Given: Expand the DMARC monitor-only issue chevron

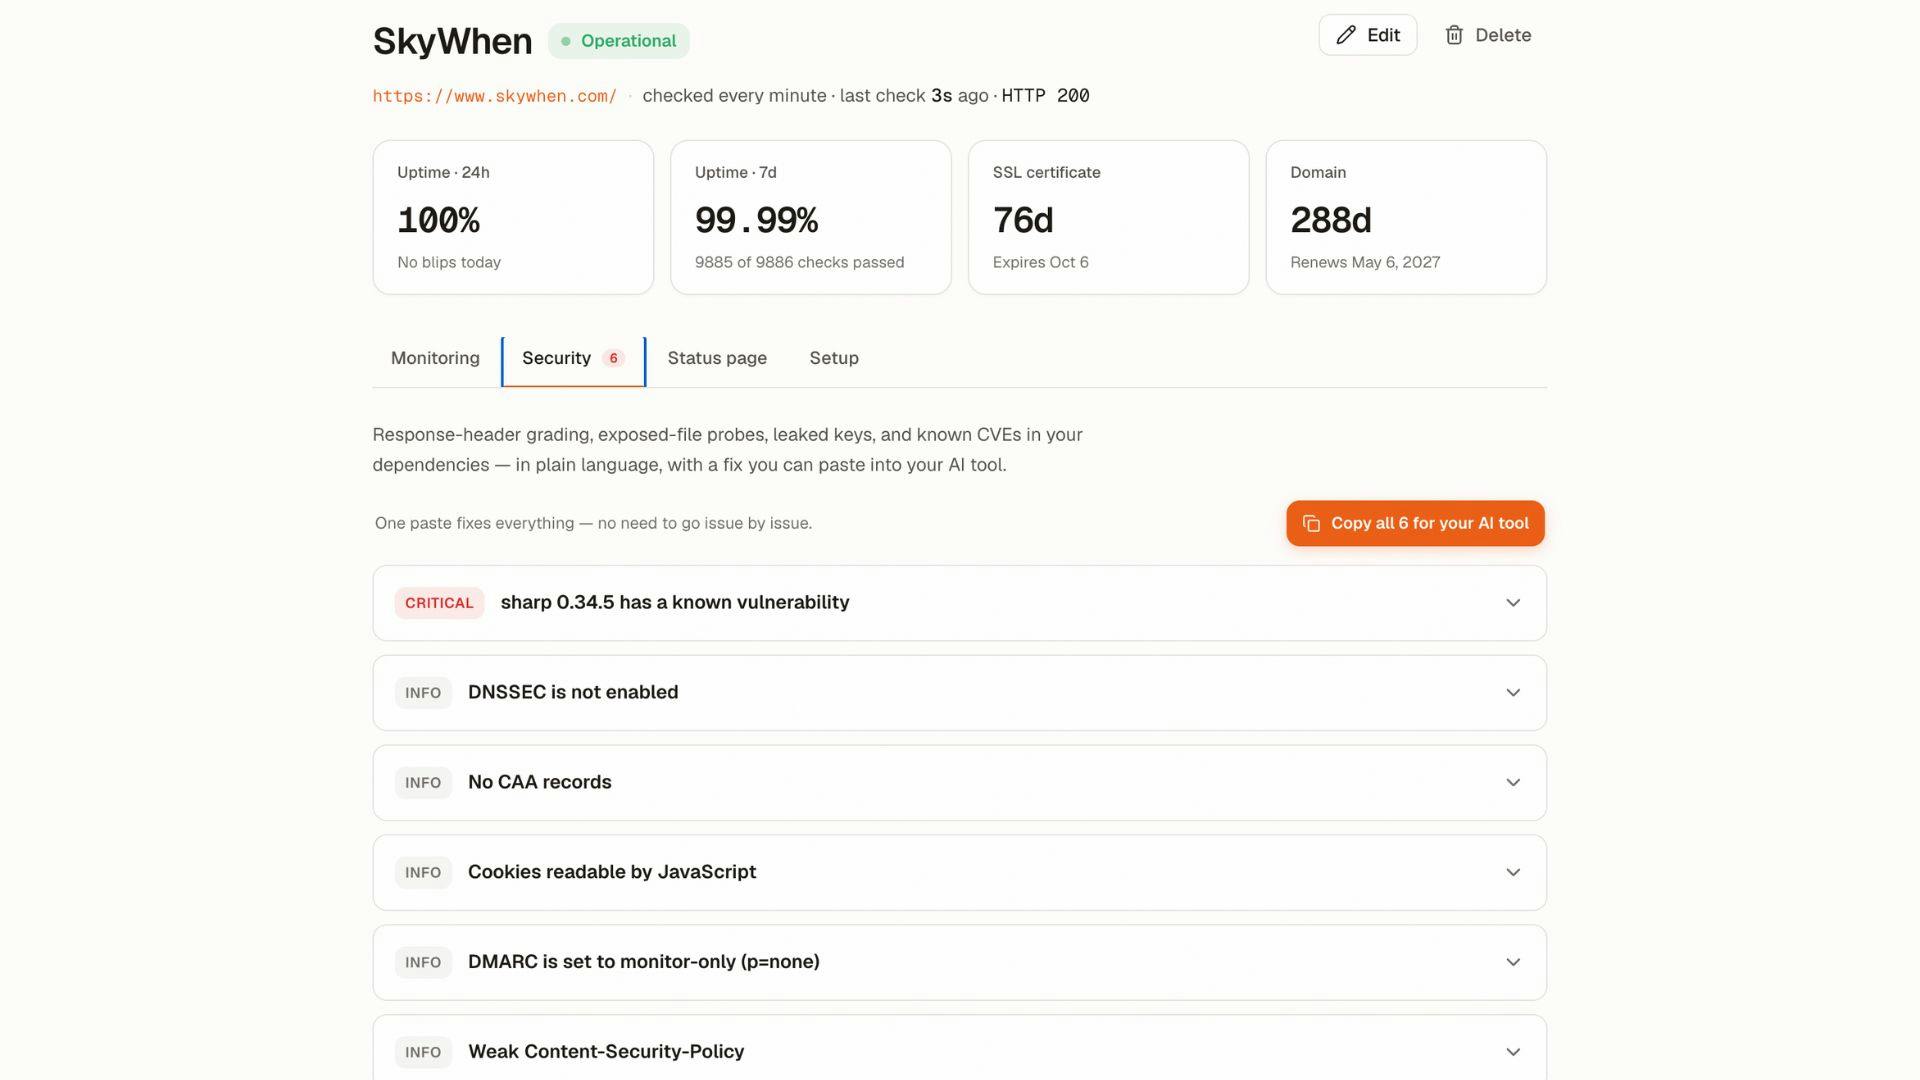Looking at the screenshot, I should point(1513,962).
